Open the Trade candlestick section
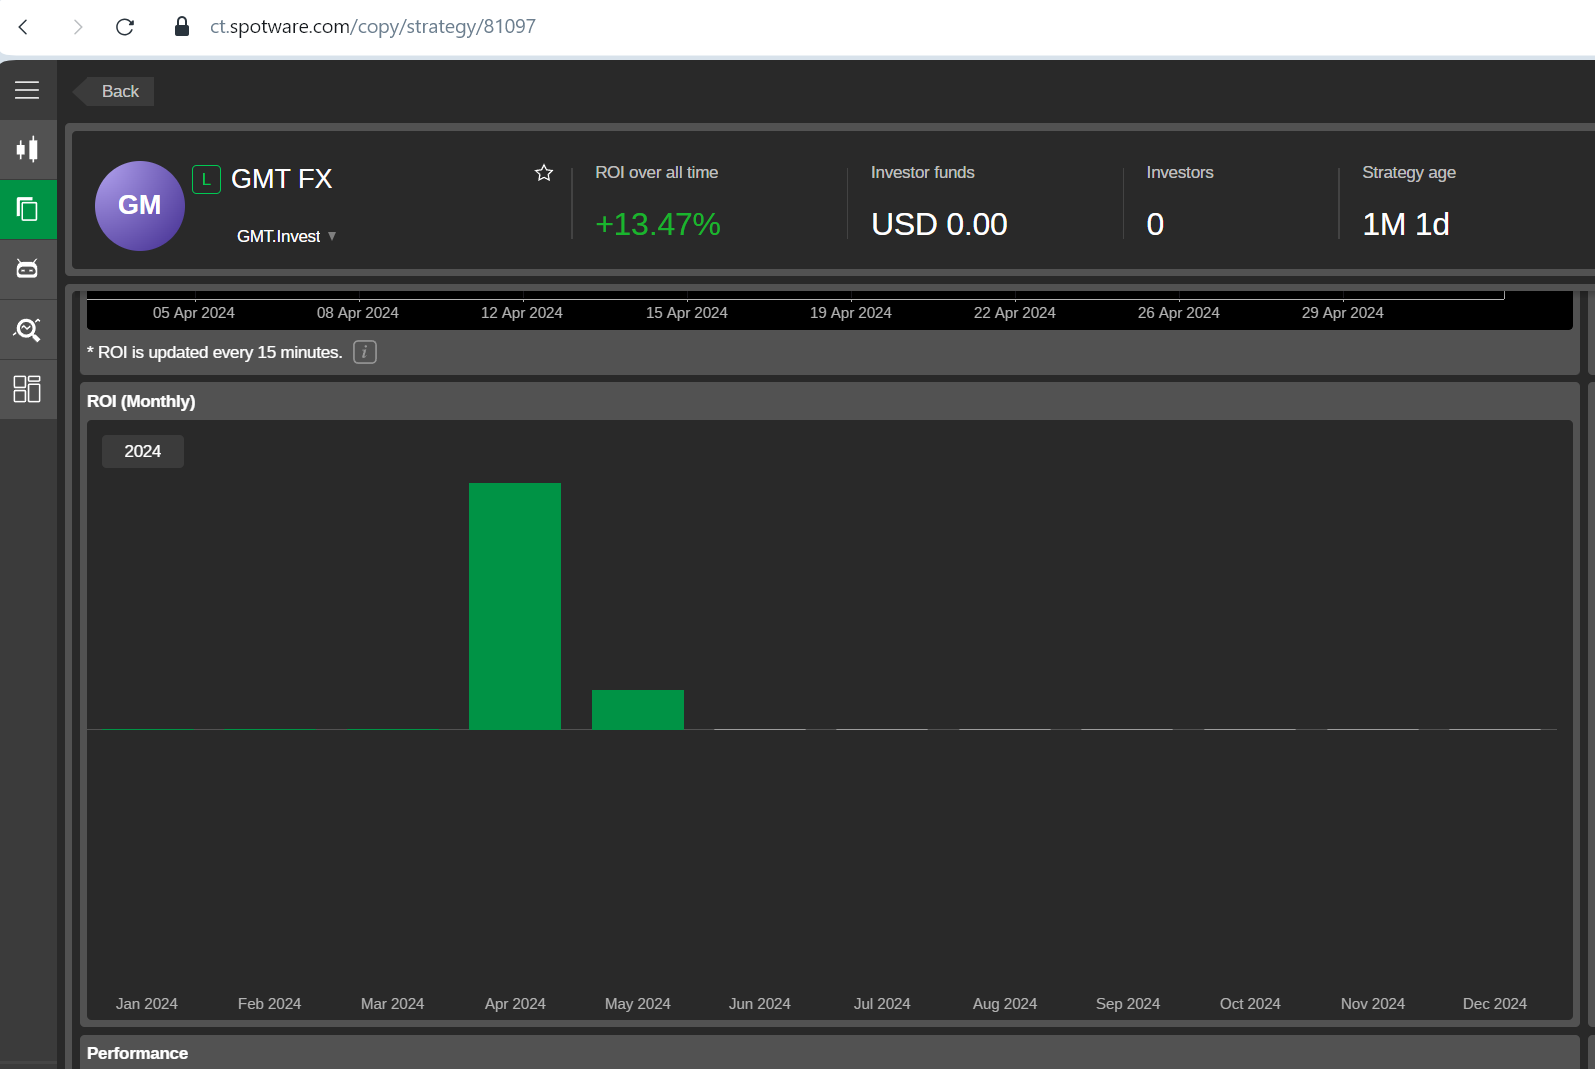This screenshot has width=1595, height=1069. tap(27, 149)
